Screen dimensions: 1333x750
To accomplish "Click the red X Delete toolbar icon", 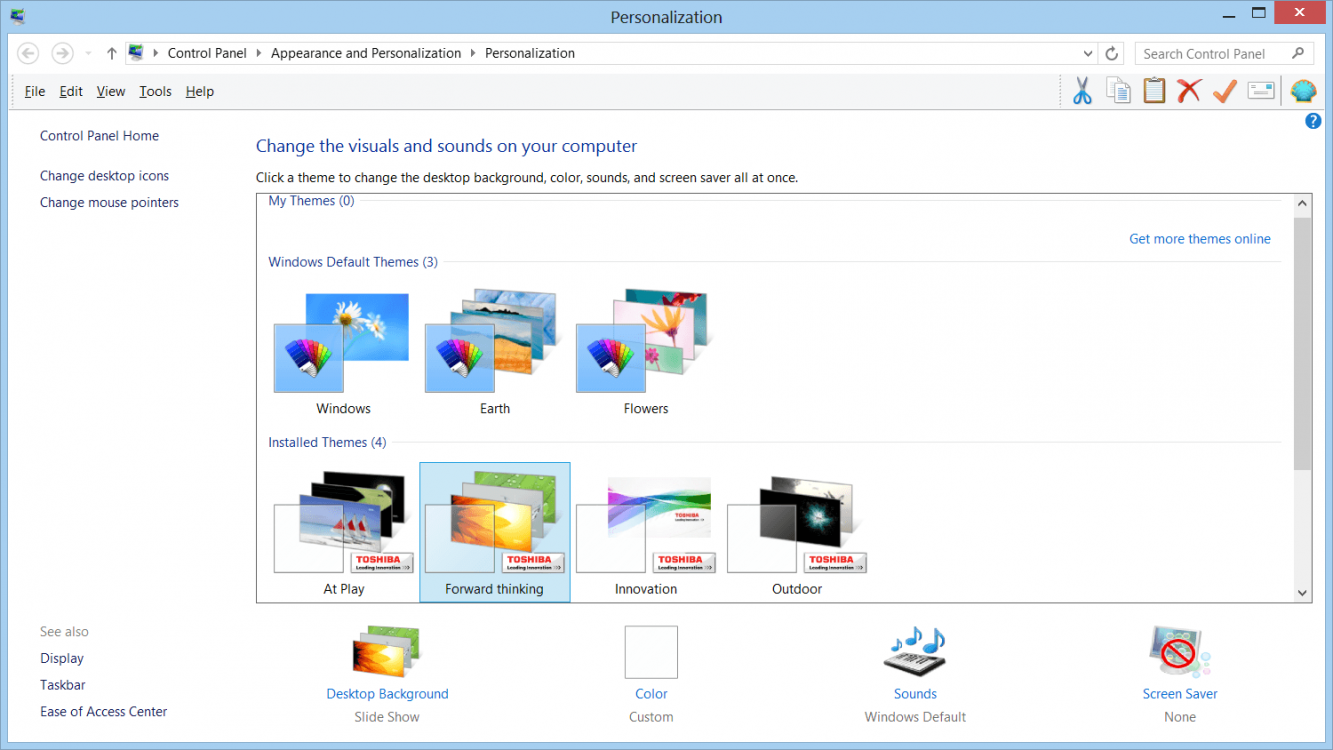I will pyautogui.click(x=1189, y=91).
